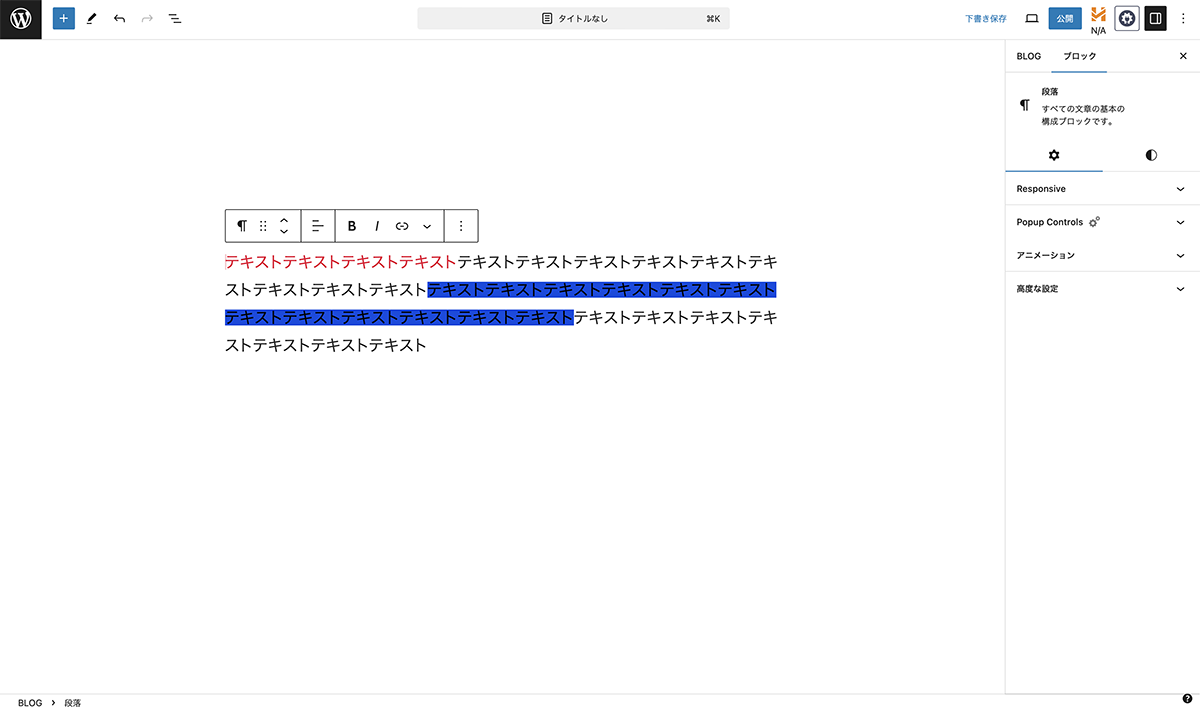The width and height of the screenshot is (1200, 711).
Task: Click the paragraph block type icon
Action: click(242, 226)
